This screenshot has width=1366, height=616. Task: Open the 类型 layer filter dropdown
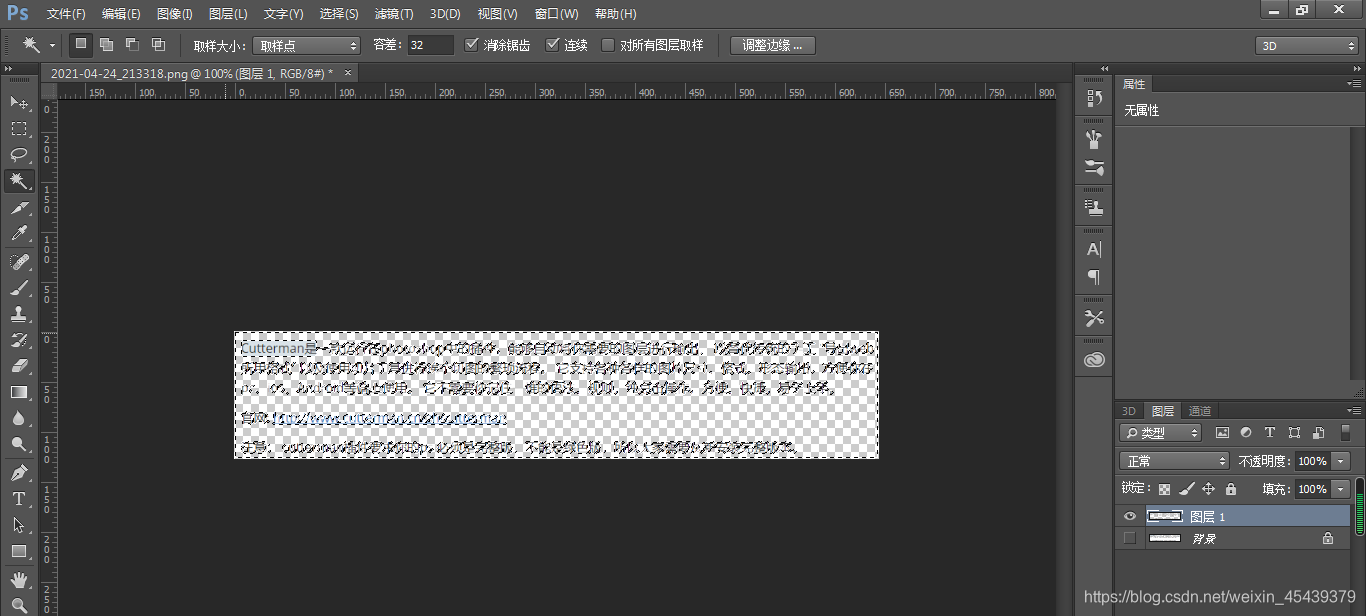pos(1160,433)
